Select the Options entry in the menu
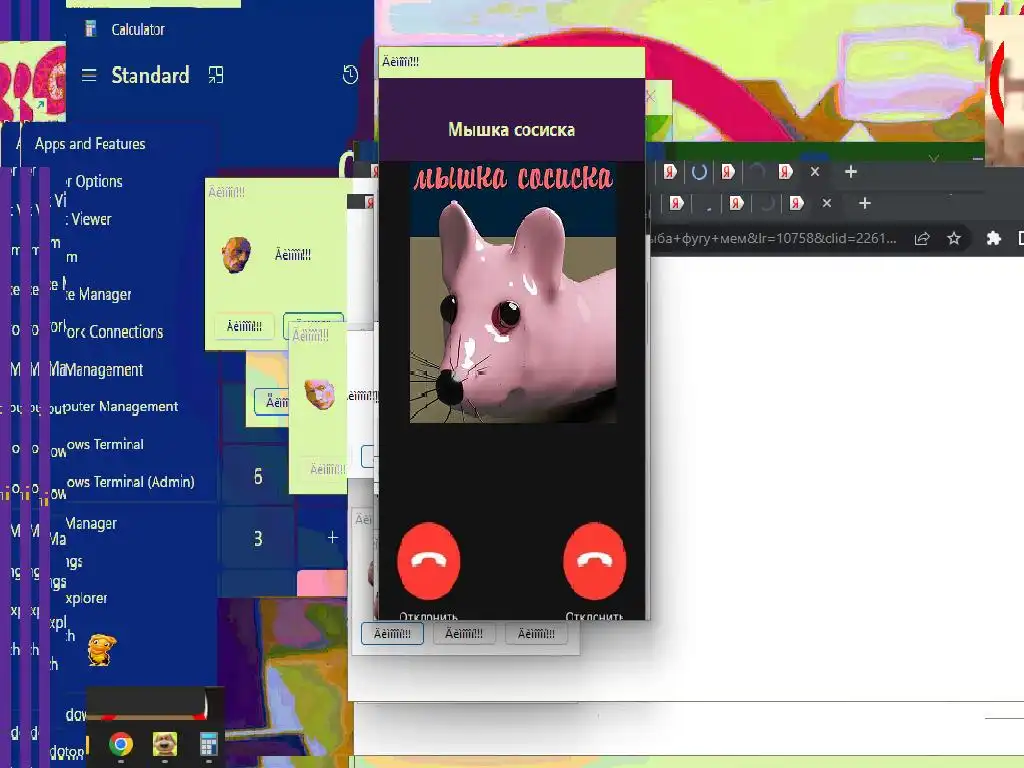The width and height of the screenshot is (1024, 768). [x=95, y=182]
